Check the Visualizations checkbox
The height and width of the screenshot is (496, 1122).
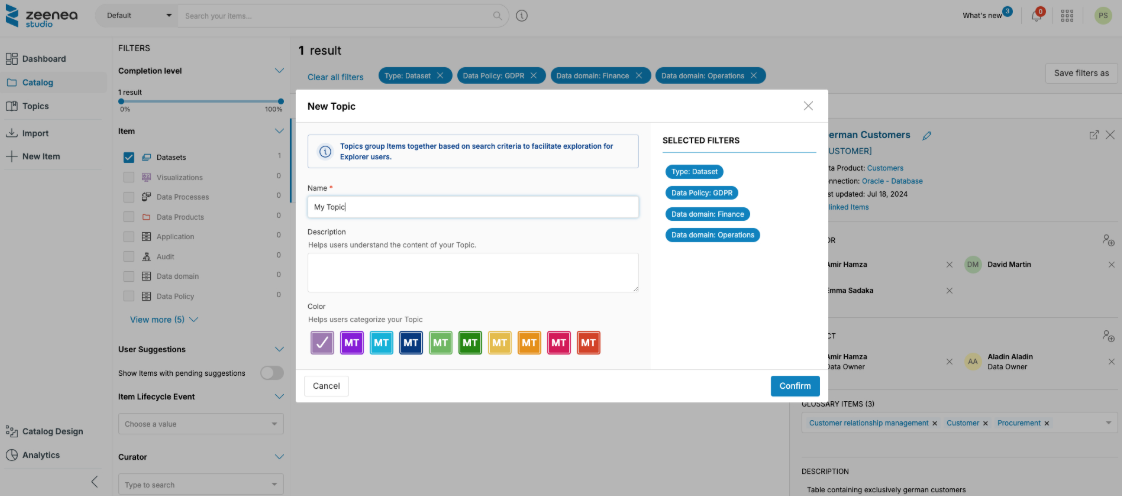coord(129,177)
